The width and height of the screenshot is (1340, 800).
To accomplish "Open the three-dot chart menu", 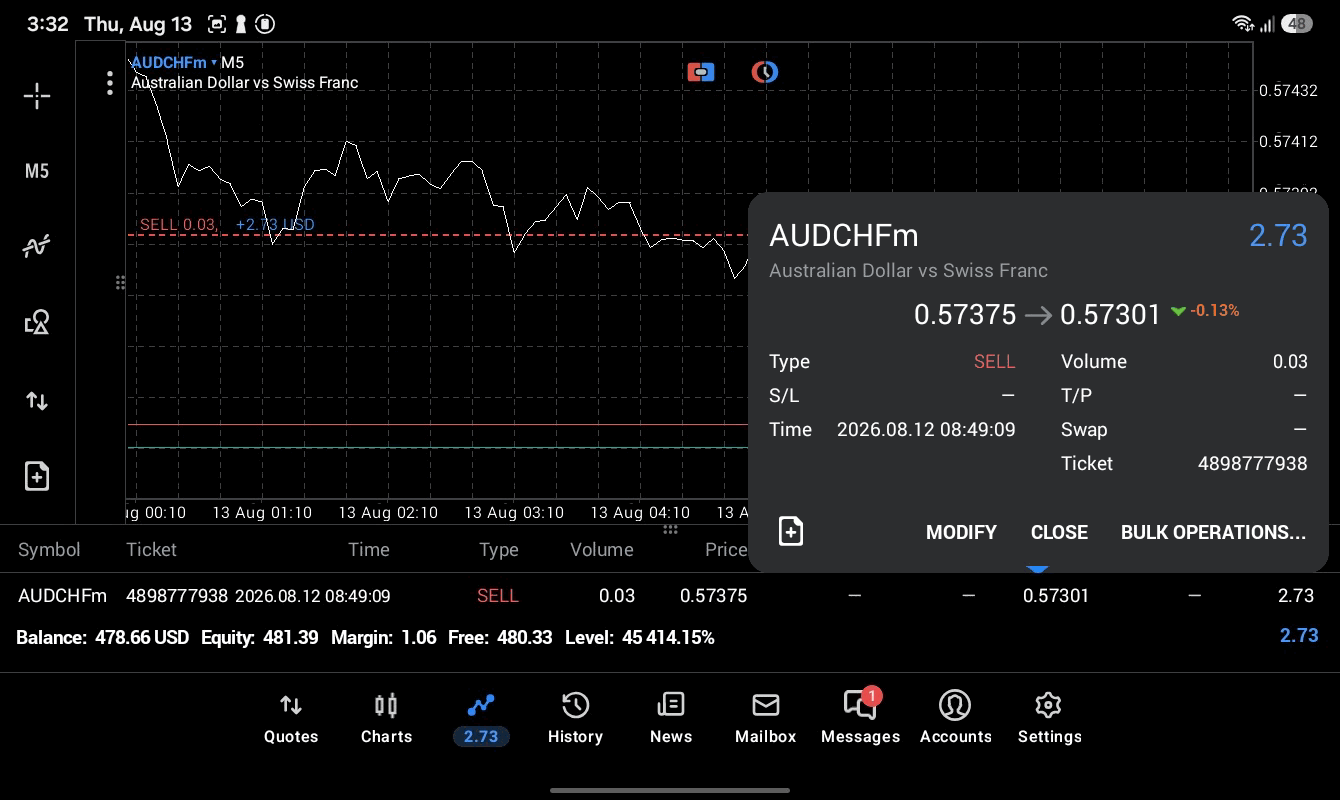I will coord(110,83).
